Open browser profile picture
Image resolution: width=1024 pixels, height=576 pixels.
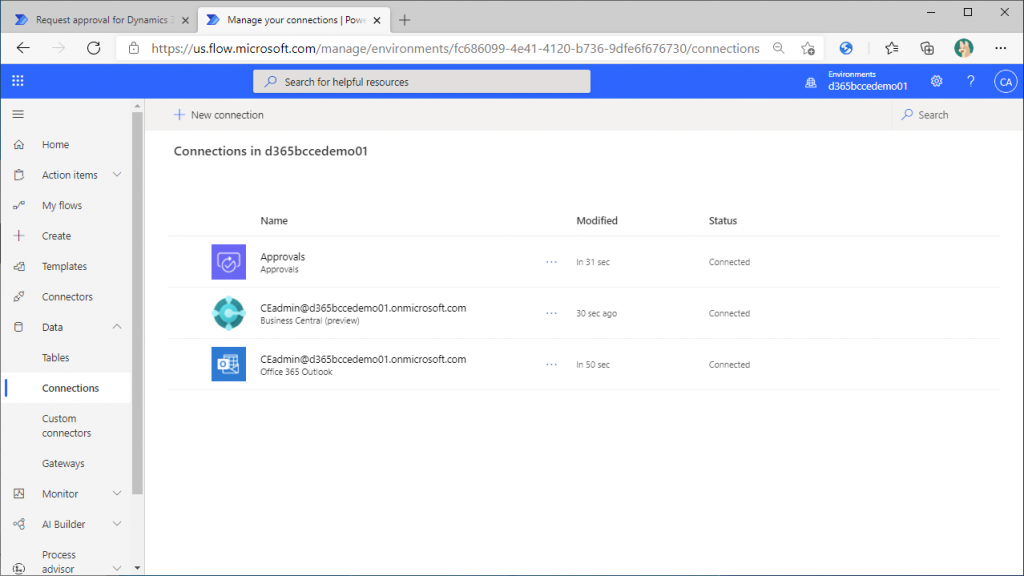tap(963, 48)
